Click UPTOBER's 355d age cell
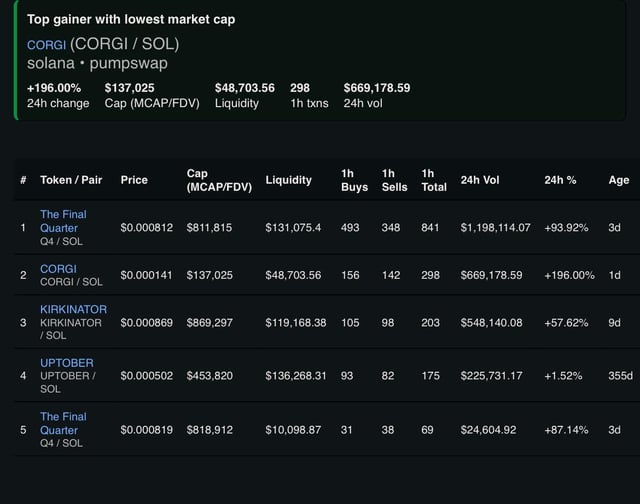The image size is (640, 504). coord(620,375)
